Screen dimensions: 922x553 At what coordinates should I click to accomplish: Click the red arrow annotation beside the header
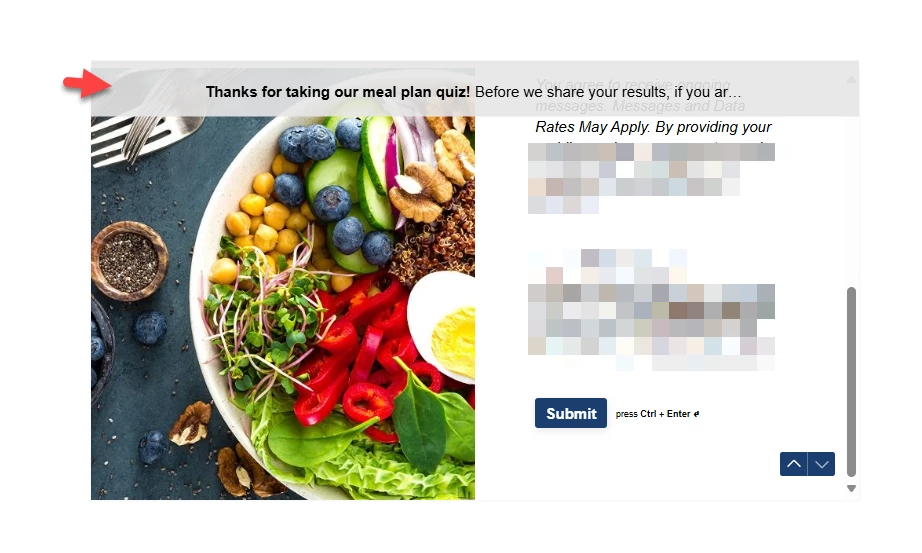87,84
